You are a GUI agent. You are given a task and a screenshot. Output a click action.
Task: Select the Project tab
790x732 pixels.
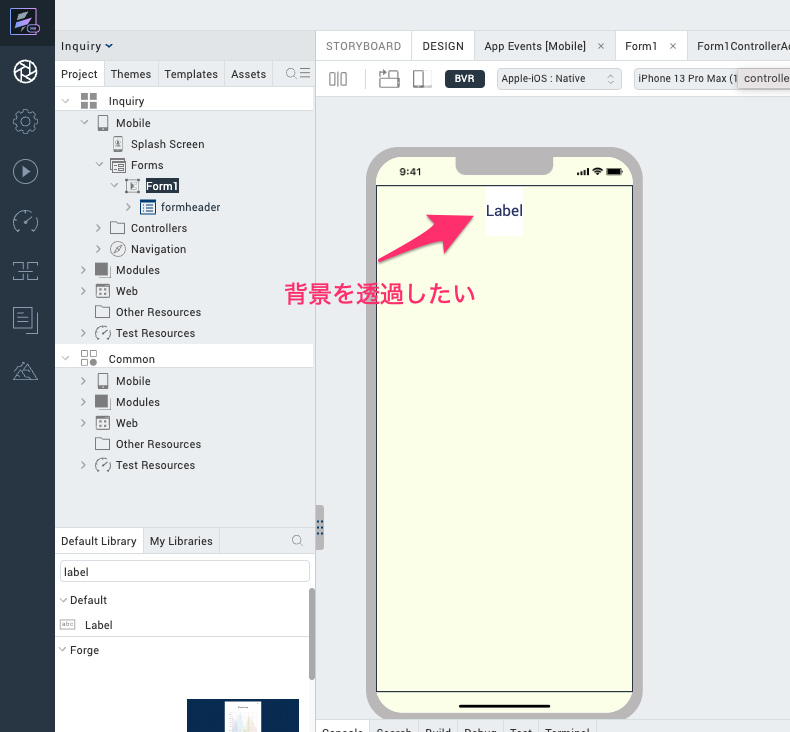79,74
